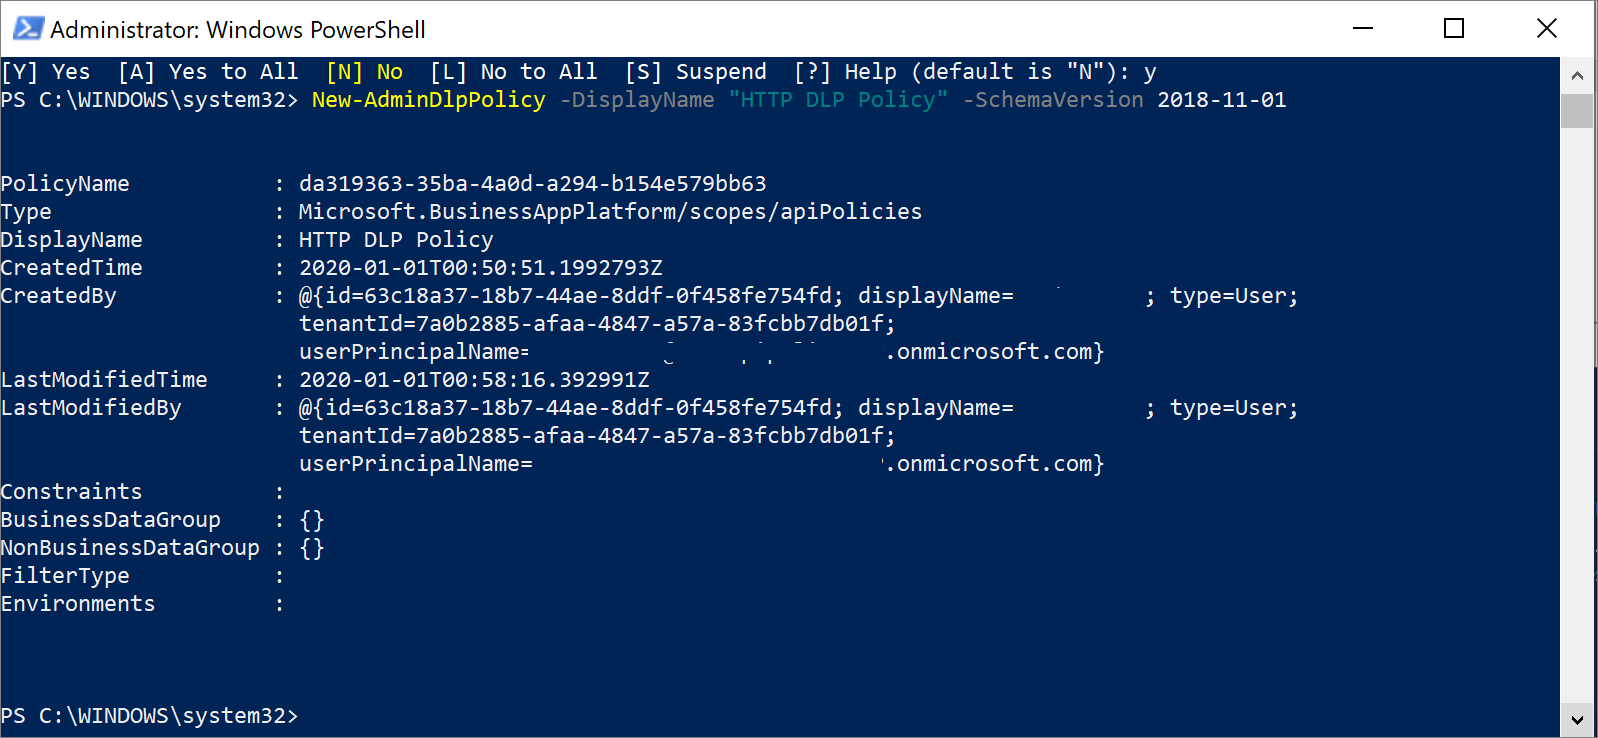This screenshot has height=738, width=1598.
Task: Click the HTTP DLP Policy display name
Action: (395, 239)
